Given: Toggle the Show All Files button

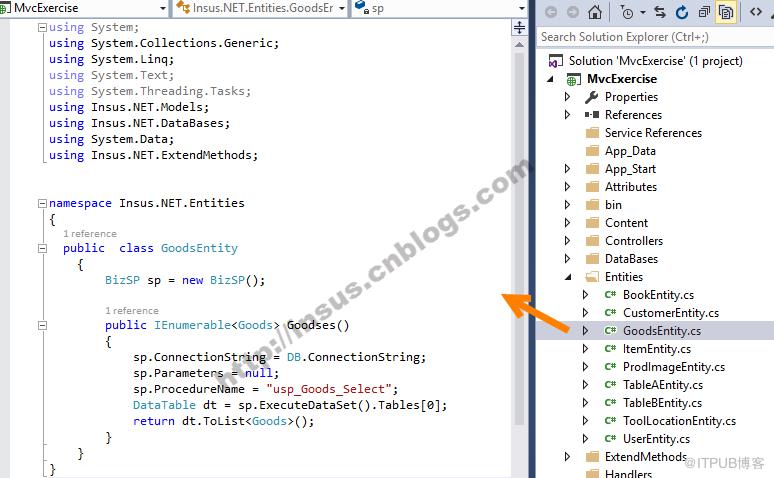Looking at the screenshot, I should [726, 12].
